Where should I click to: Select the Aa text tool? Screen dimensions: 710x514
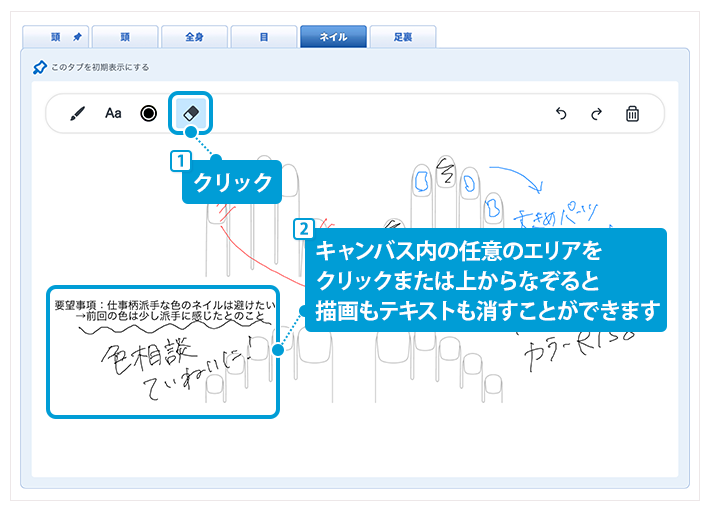coord(113,113)
